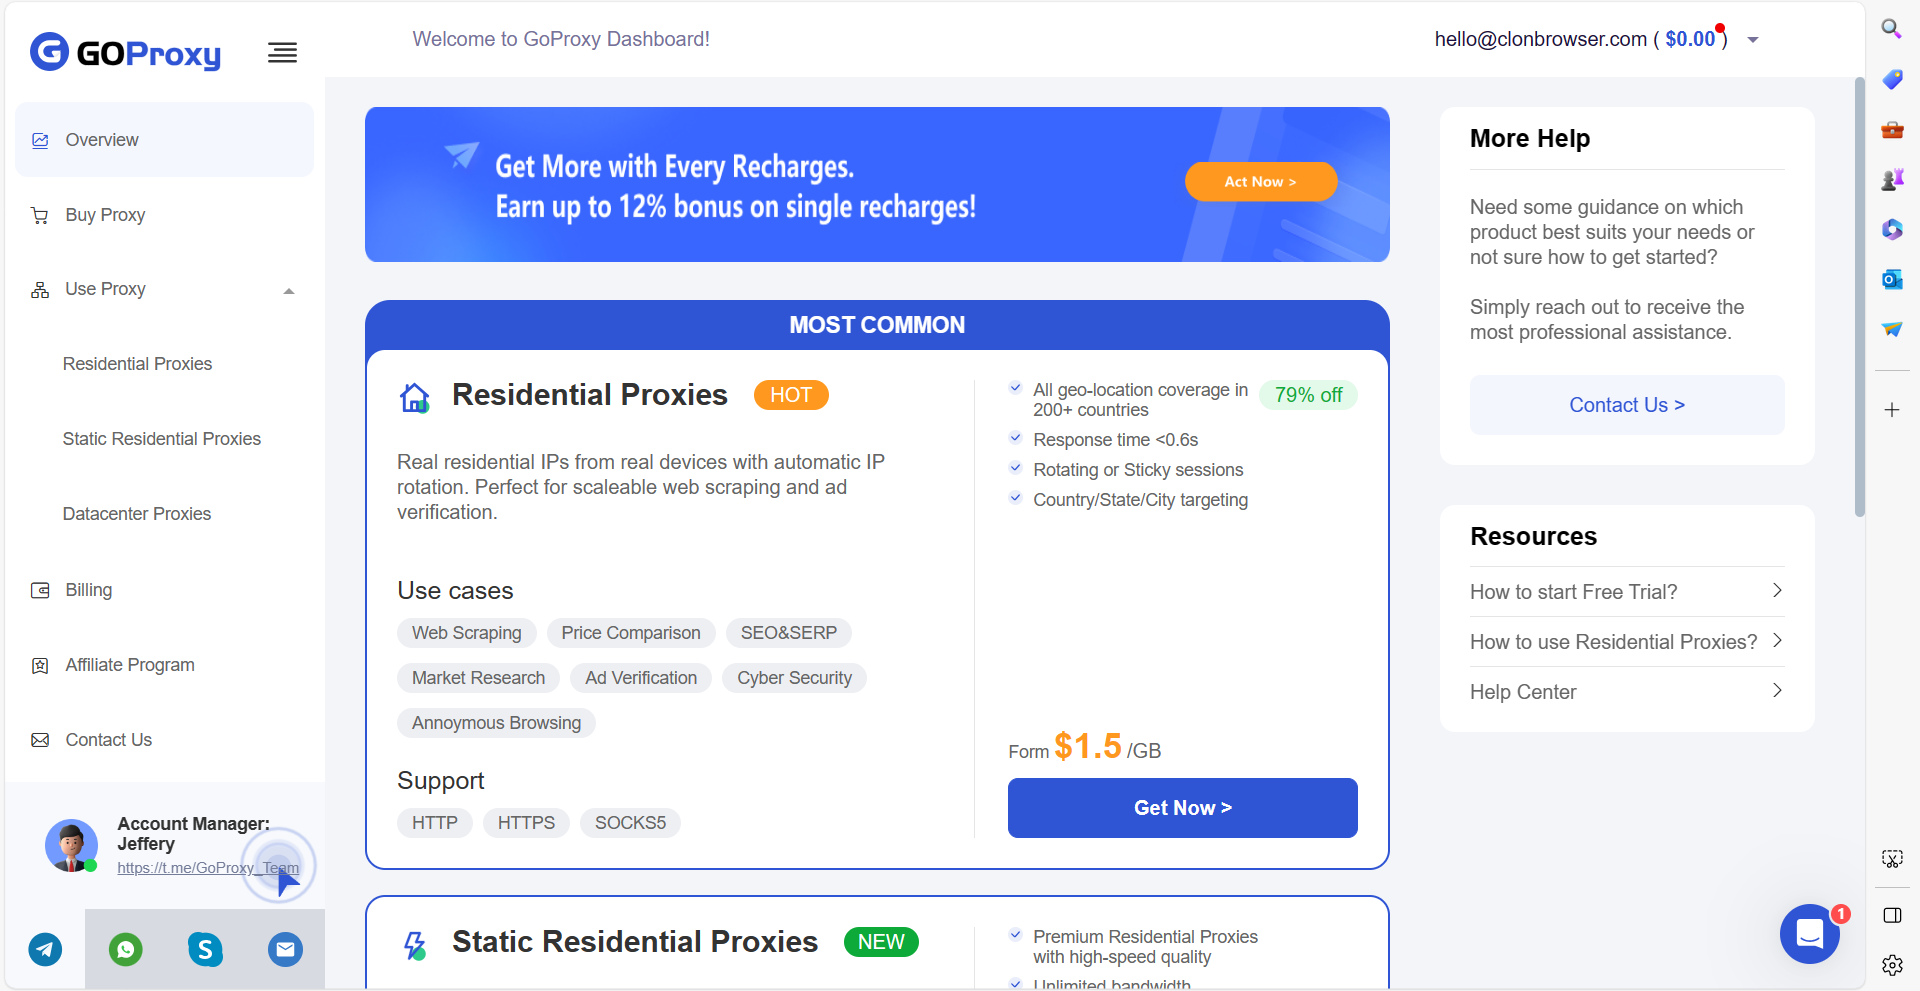Open the account dropdown arrow
The height and width of the screenshot is (991, 1920).
pos(1753,40)
